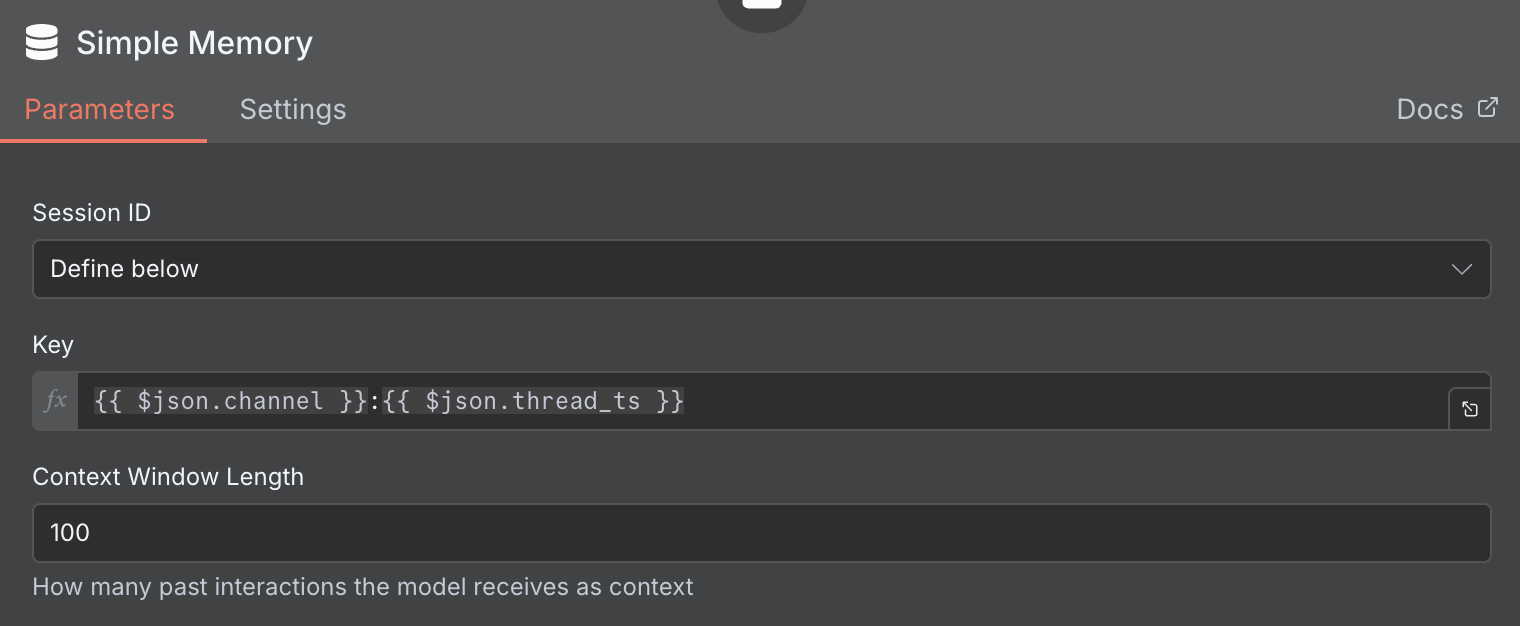Open the Docs link

tap(1429, 109)
